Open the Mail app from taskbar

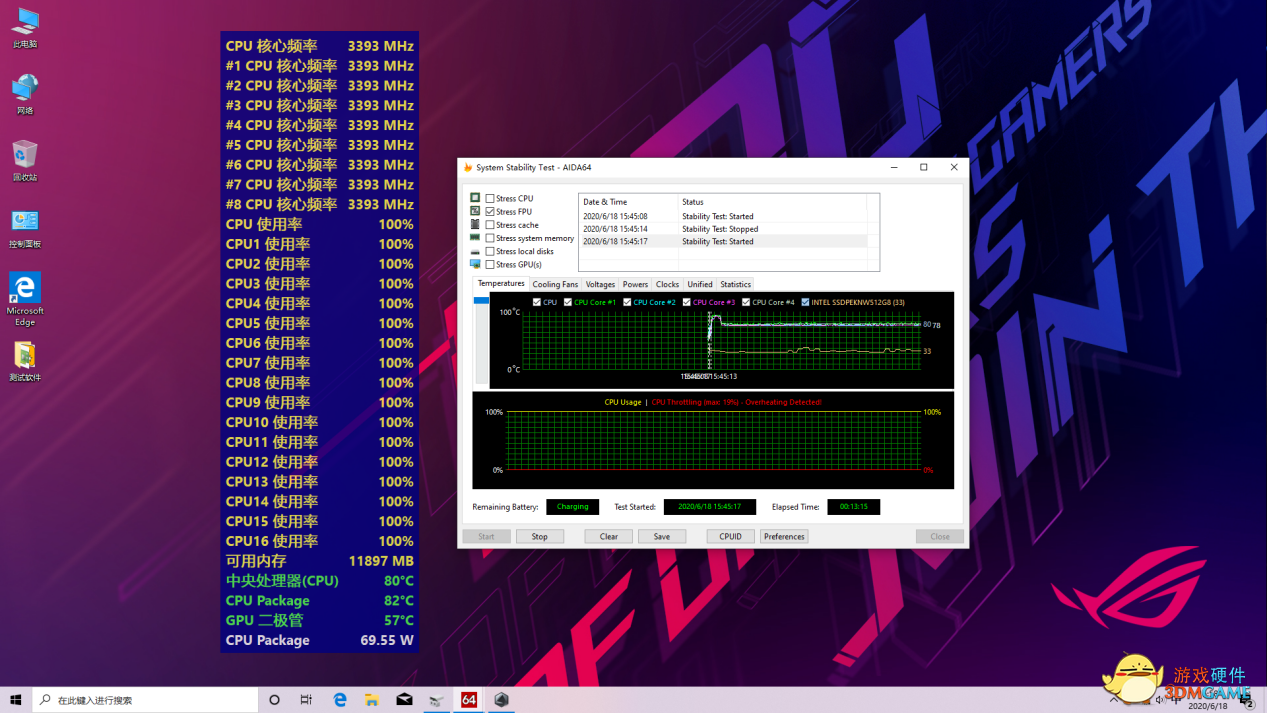pyautogui.click(x=404, y=700)
